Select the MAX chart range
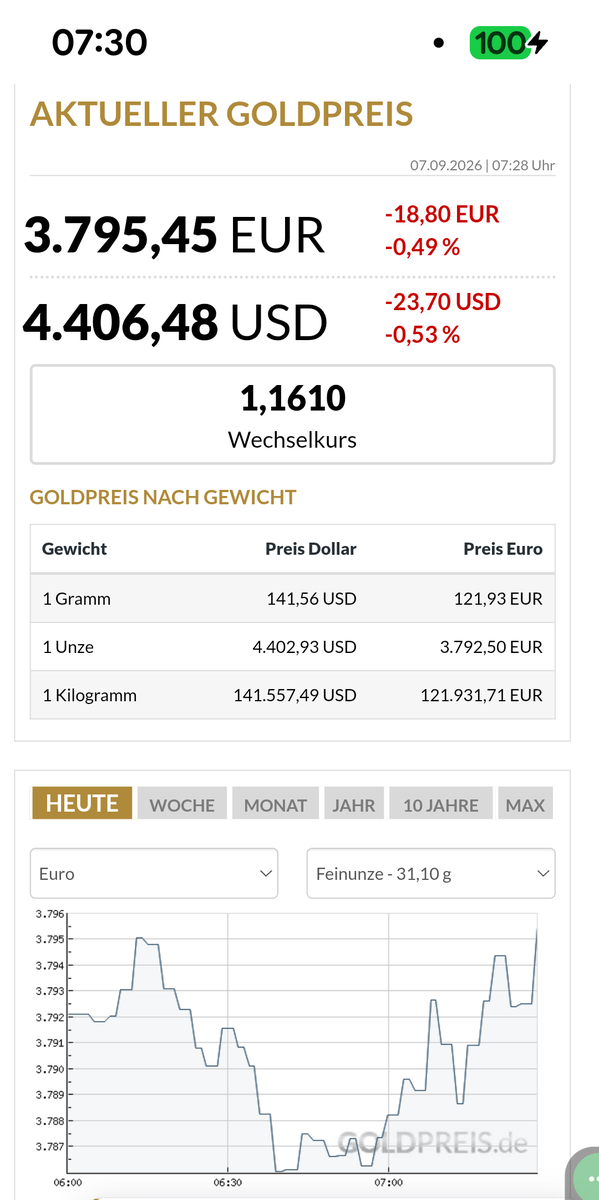This screenshot has width=599, height=1200. (x=525, y=804)
